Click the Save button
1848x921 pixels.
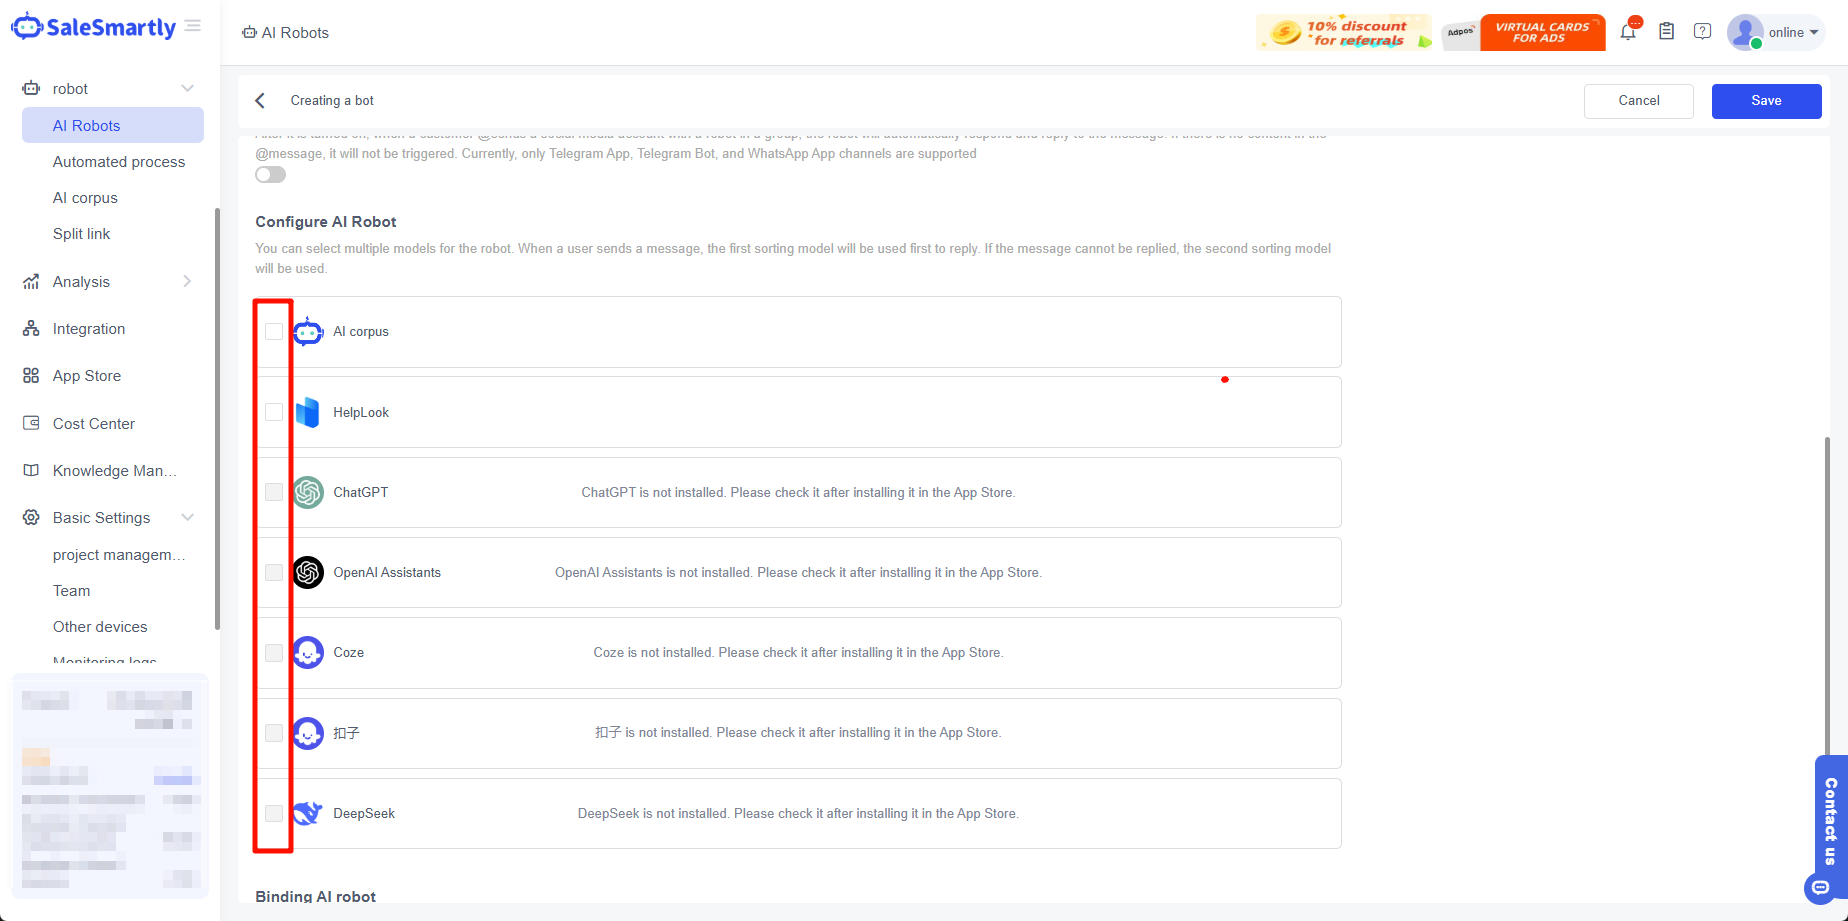coord(1766,101)
